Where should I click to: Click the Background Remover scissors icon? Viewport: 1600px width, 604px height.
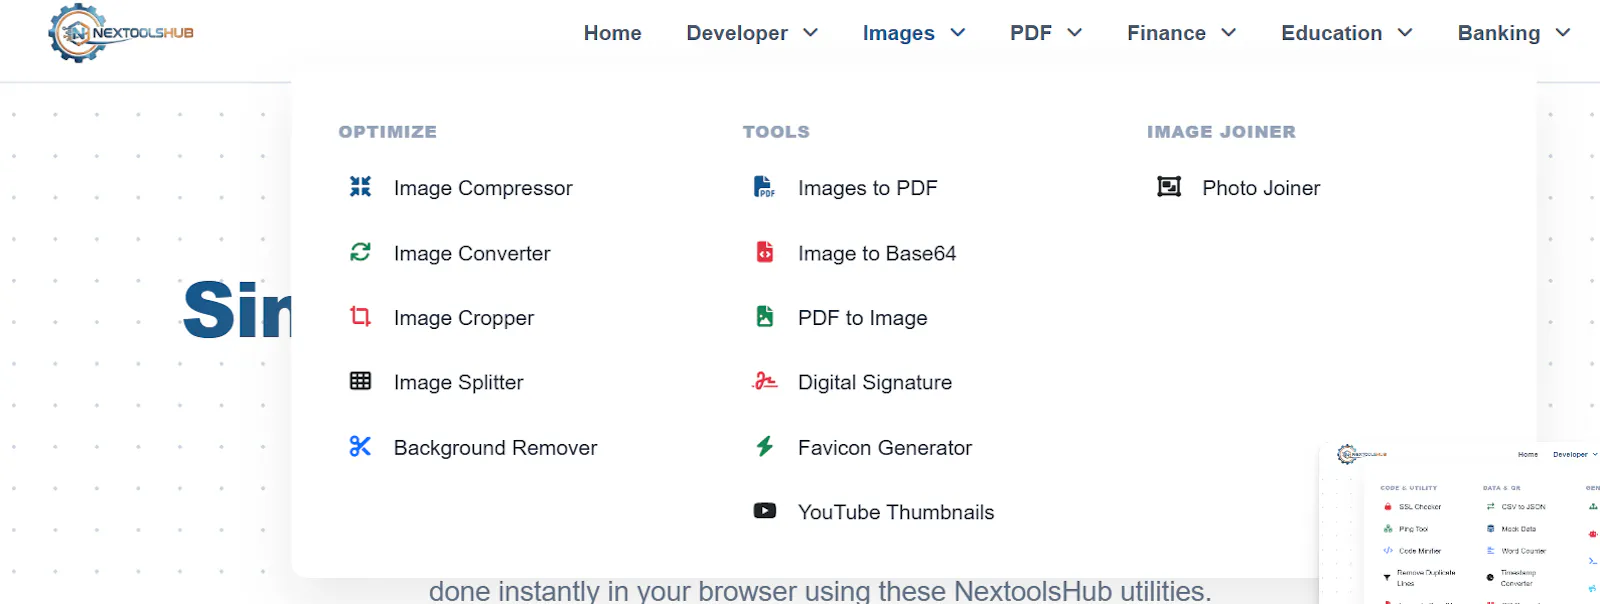pos(360,446)
